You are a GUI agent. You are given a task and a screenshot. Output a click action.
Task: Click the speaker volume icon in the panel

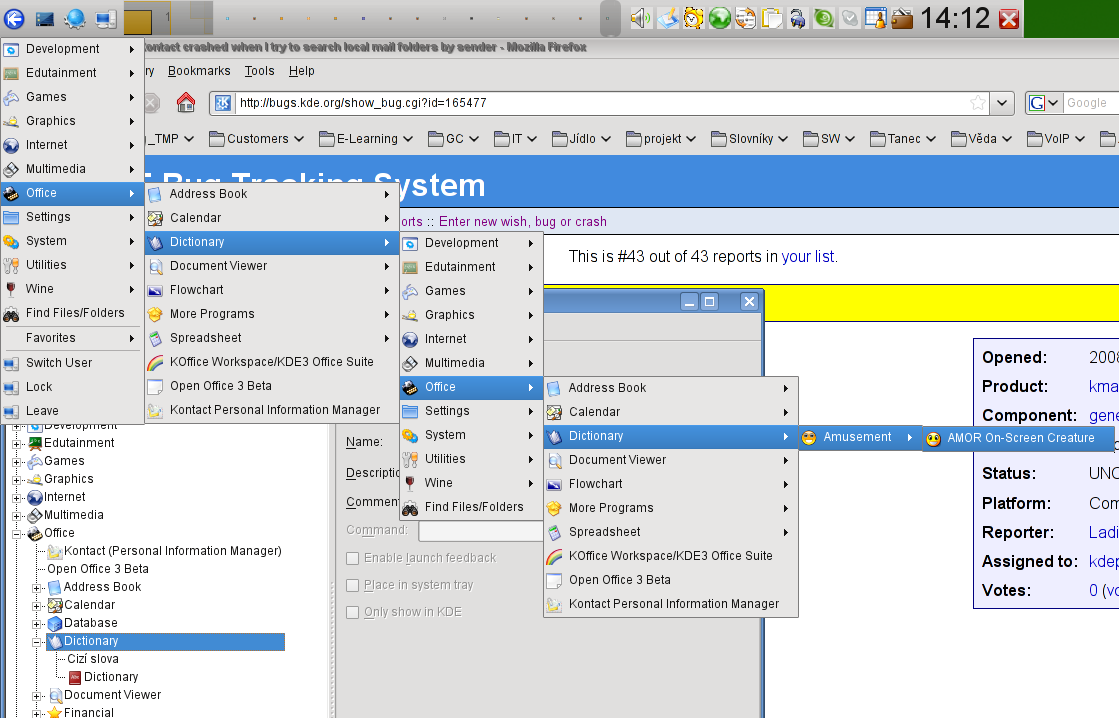(x=641, y=19)
